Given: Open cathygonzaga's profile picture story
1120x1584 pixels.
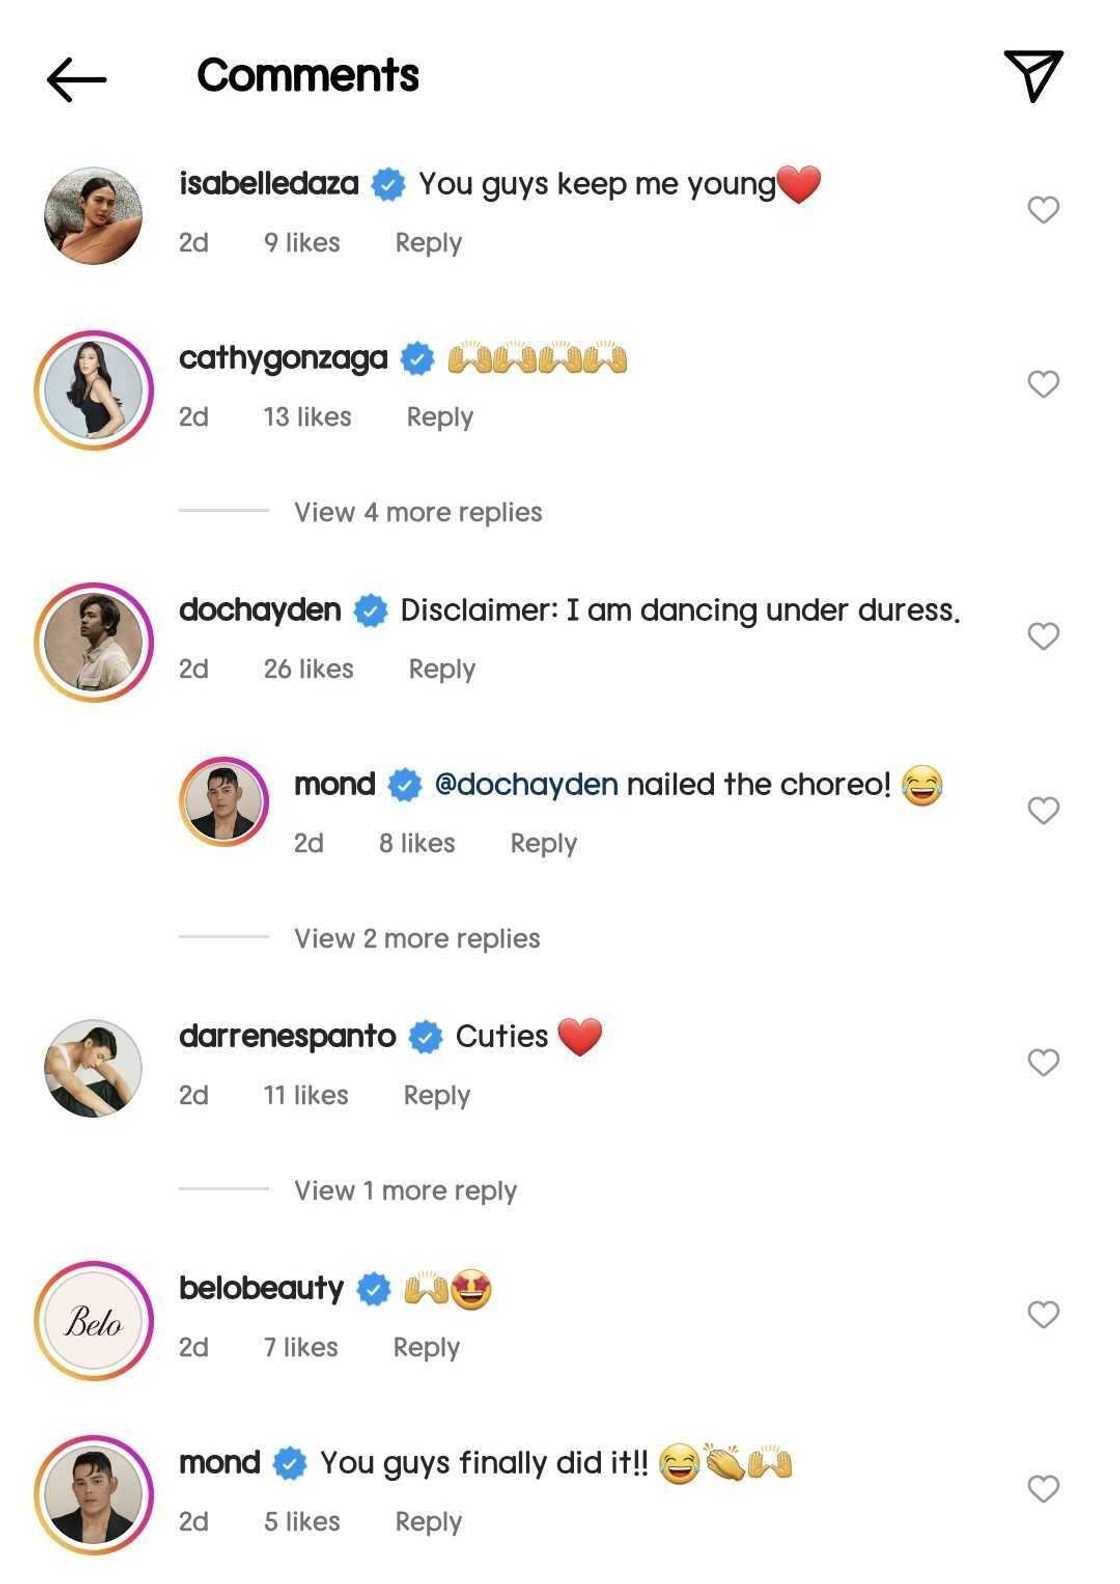Looking at the screenshot, I should coord(94,390).
